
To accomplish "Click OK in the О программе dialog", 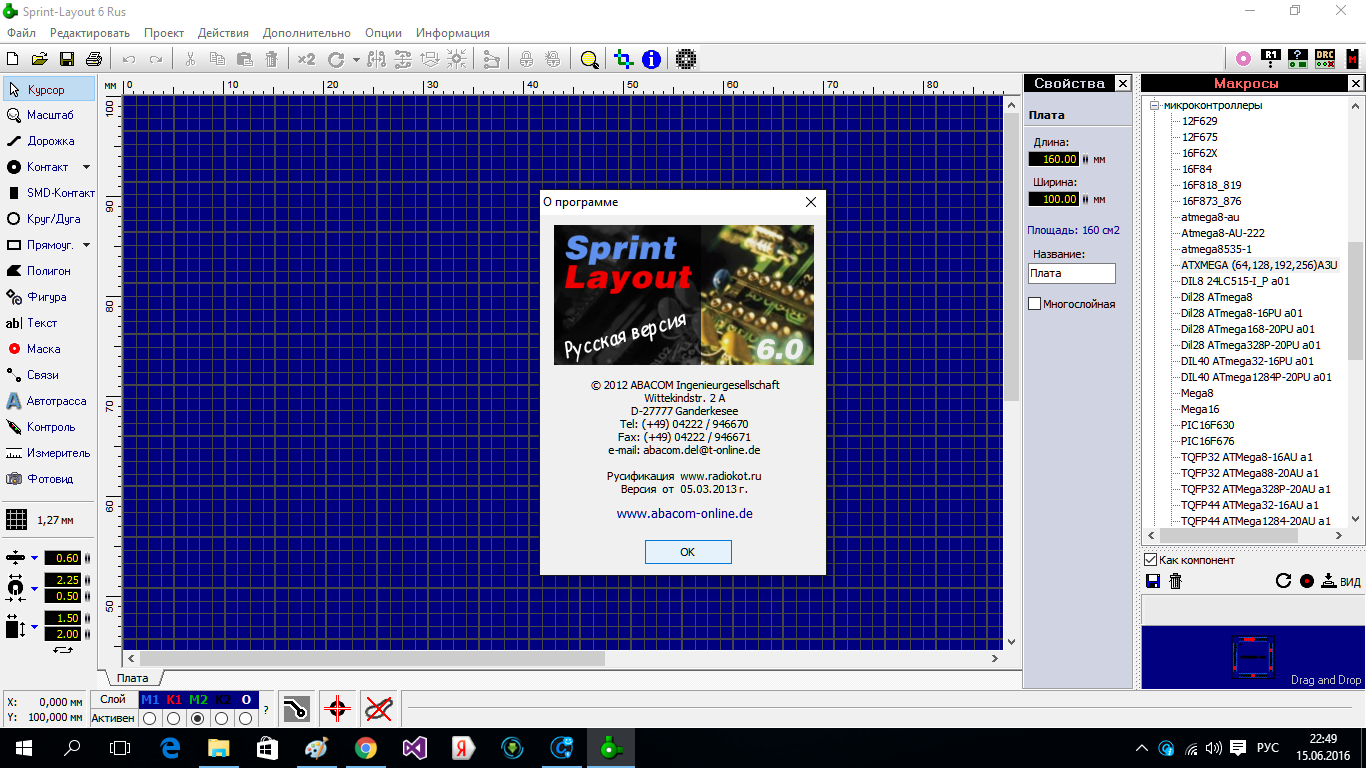I will 688,552.
